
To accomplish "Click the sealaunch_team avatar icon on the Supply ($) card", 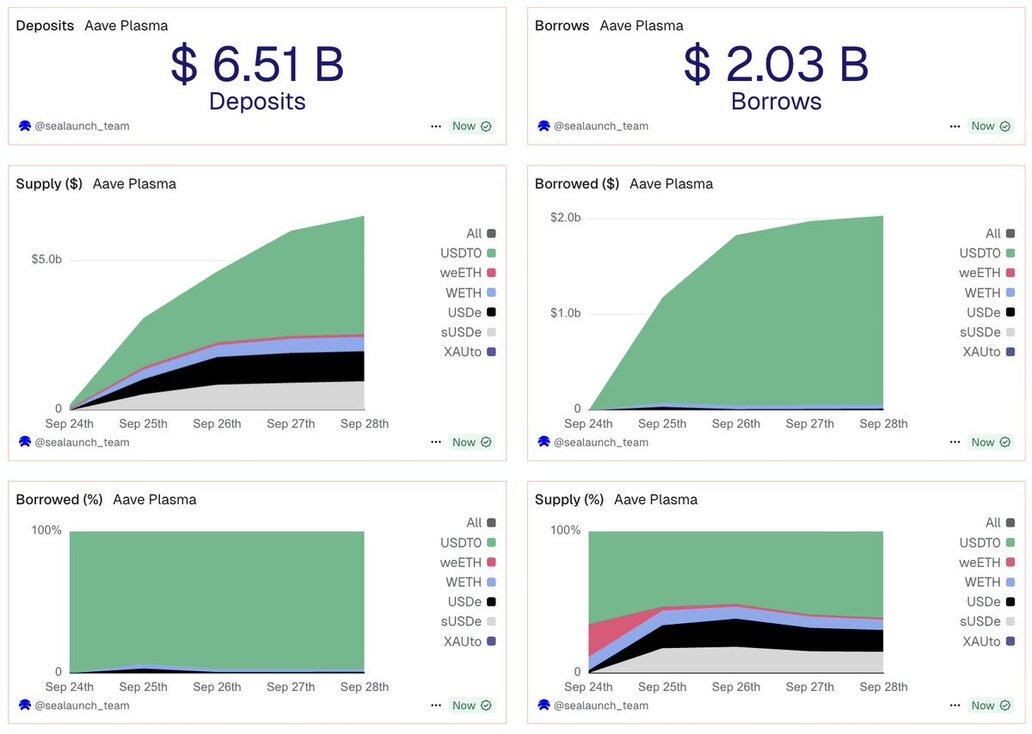I will tap(25, 442).
